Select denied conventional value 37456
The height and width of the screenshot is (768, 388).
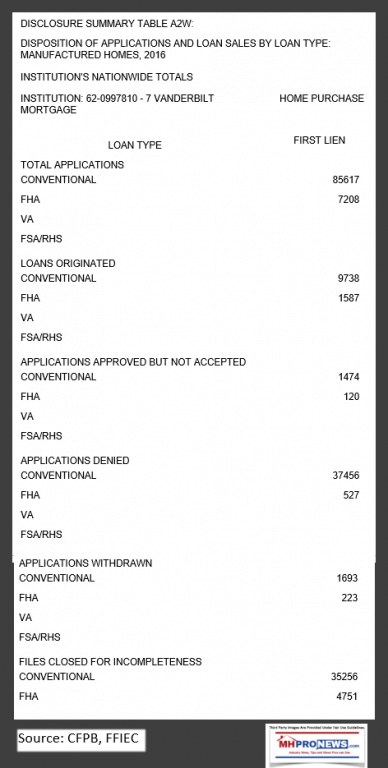click(x=346, y=475)
